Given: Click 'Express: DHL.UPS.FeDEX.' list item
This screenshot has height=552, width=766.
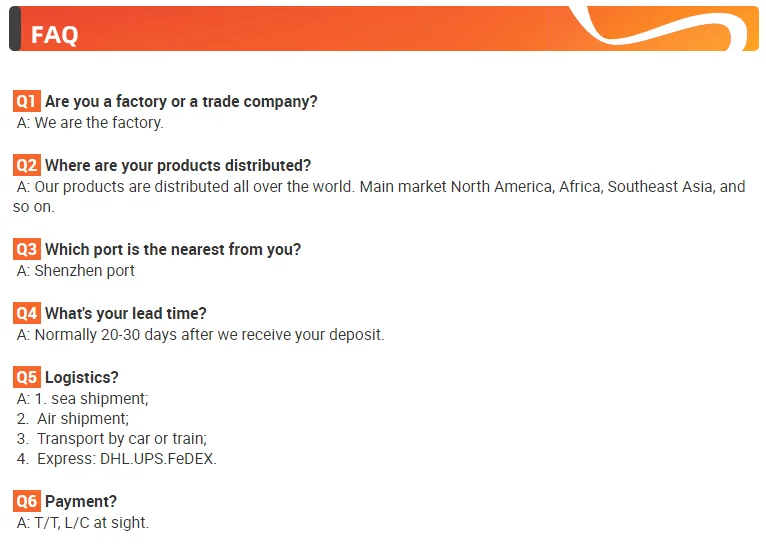Looking at the screenshot, I should point(127,459).
